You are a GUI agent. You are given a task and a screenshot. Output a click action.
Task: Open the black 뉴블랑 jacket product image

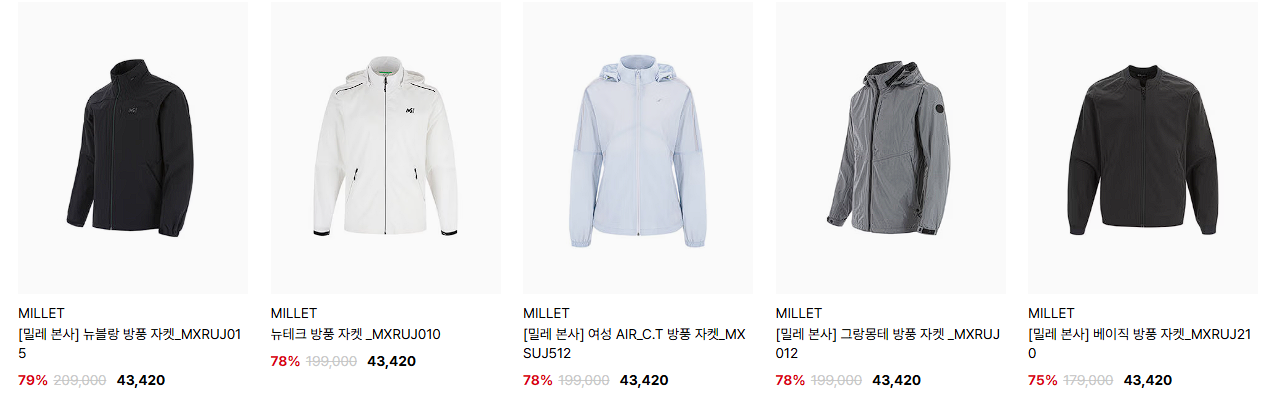pyautogui.click(x=133, y=147)
